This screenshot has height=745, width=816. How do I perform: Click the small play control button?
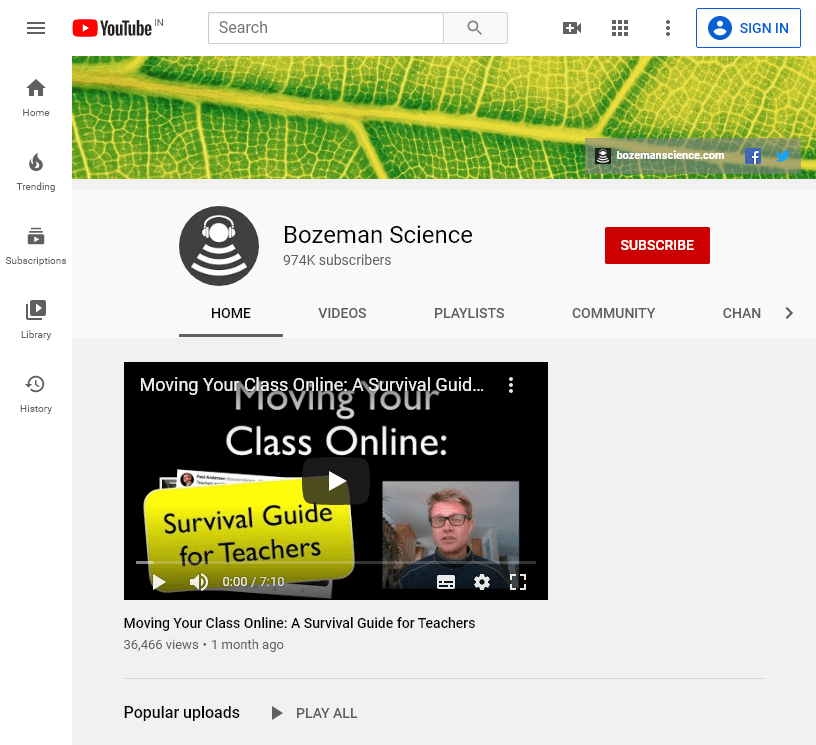tap(159, 582)
